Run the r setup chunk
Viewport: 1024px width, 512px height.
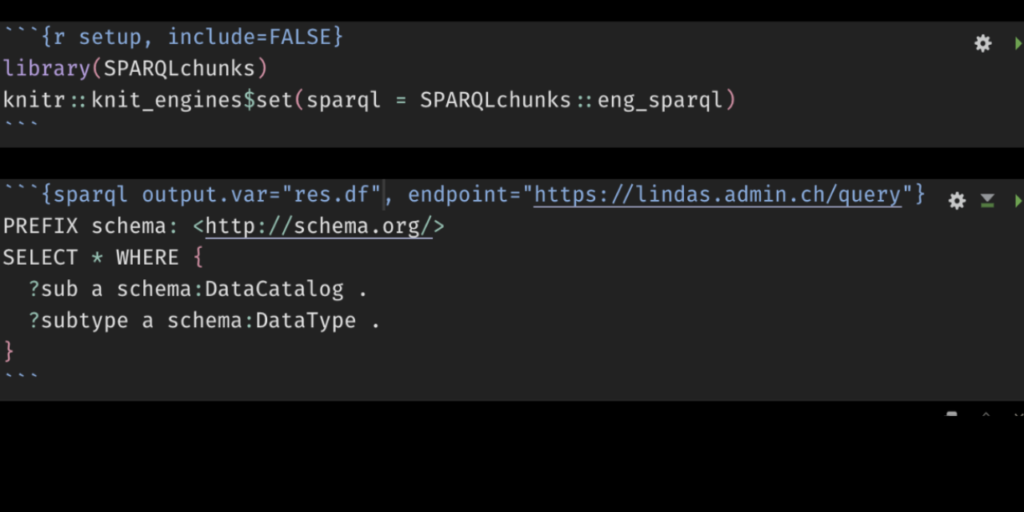(x=1018, y=44)
